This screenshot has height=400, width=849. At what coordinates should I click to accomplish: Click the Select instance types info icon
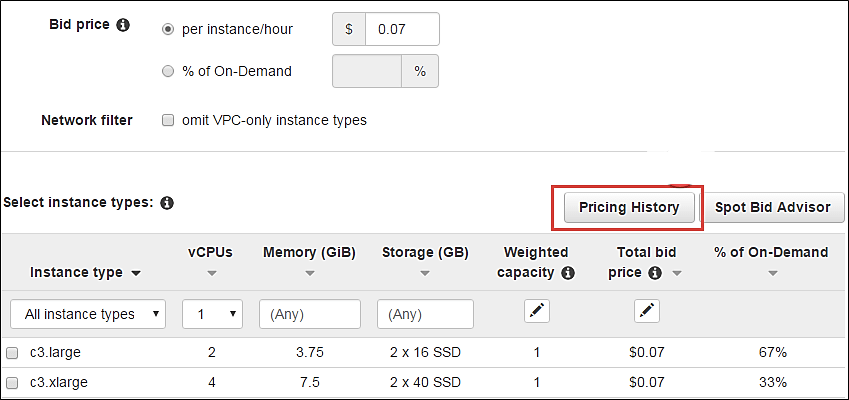(x=167, y=202)
